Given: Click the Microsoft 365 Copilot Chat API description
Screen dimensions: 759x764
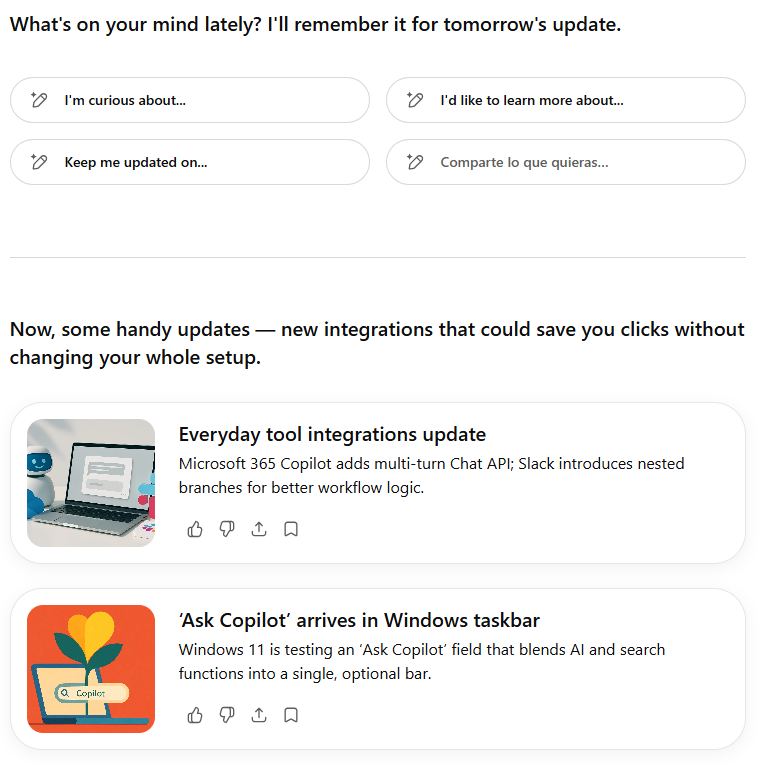Looking at the screenshot, I should (431, 476).
